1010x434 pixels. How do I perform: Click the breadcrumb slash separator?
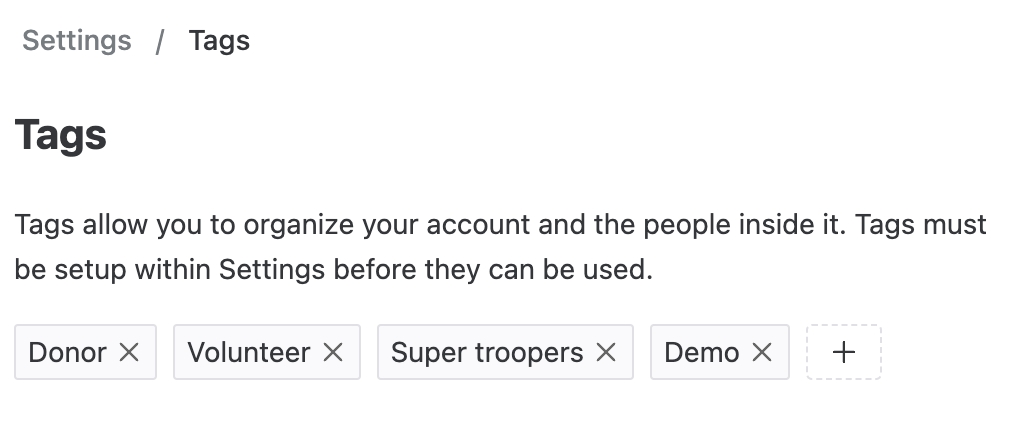160,42
